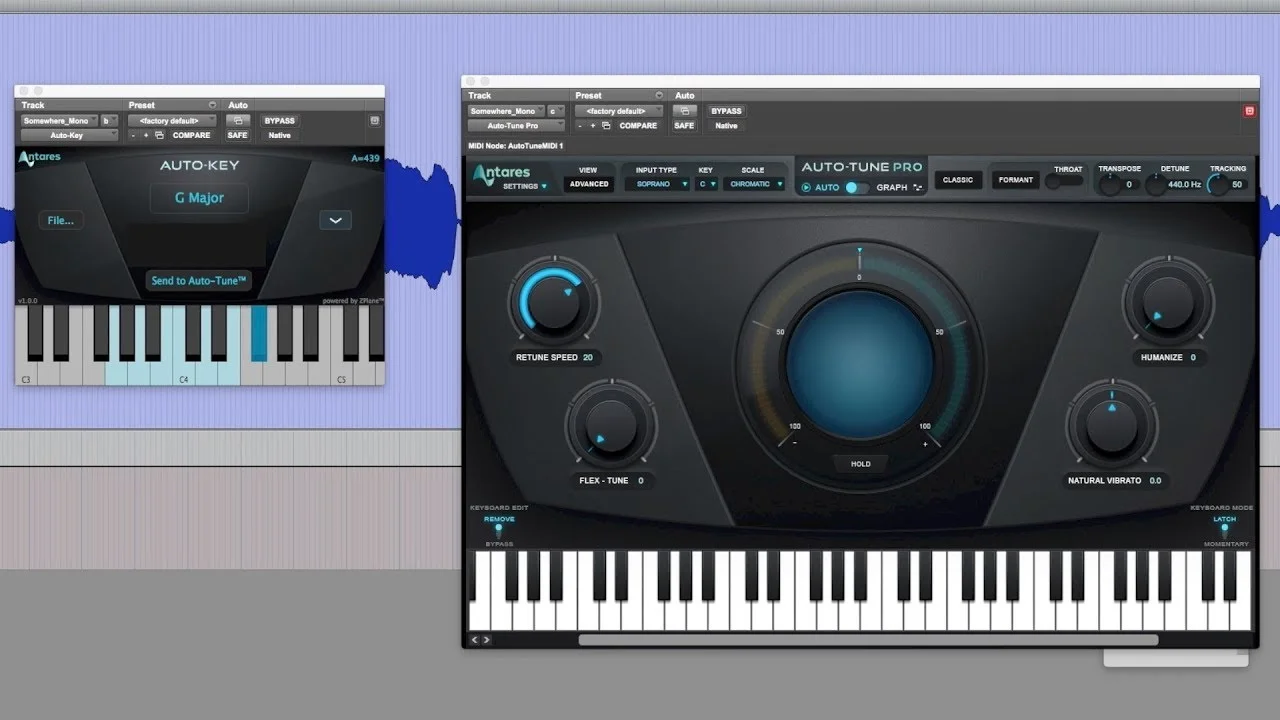The width and height of the screenshot is (1280, 720).
Task: Toggle Keyboard Mode Latch/Momentary switch
Action: click(1225, 530)
